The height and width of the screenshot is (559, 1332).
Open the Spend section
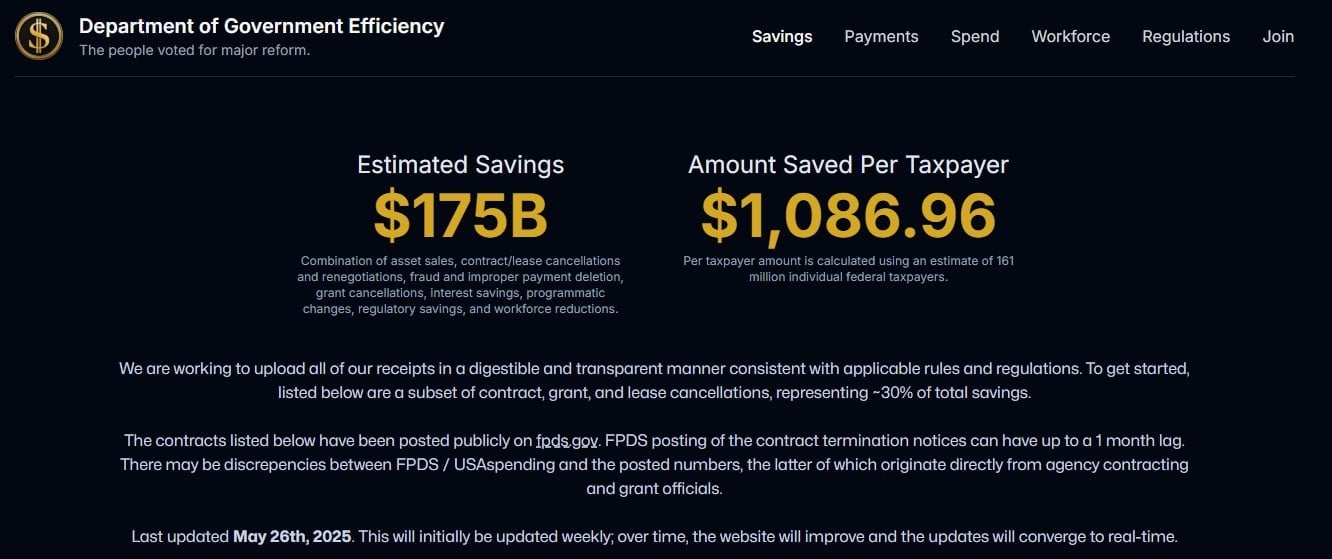point(975,36)
